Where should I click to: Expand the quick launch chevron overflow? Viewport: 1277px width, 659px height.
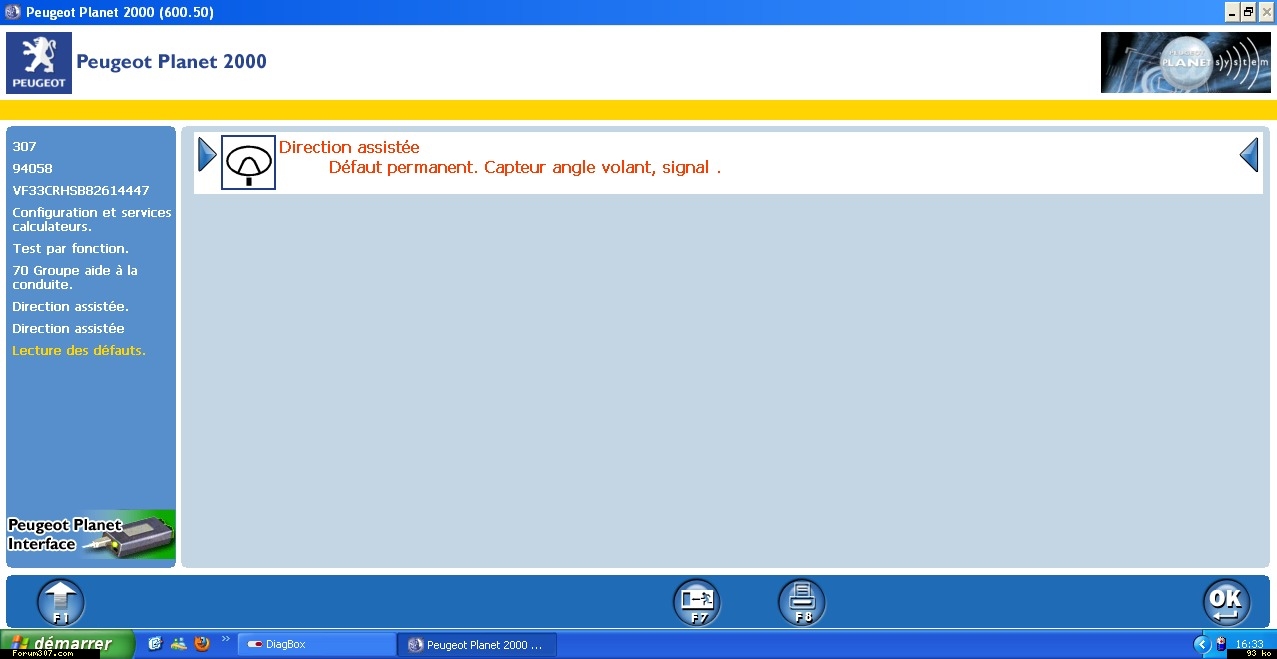click(225, 639)
